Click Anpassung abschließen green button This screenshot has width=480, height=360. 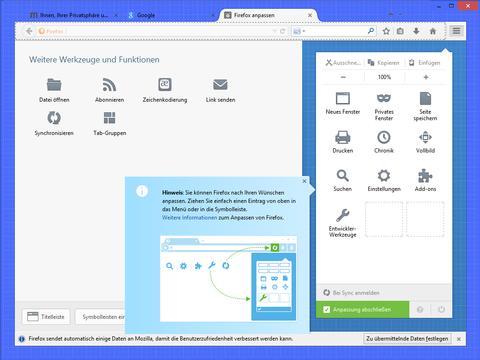pyautogui.click(x=362, y=309)
